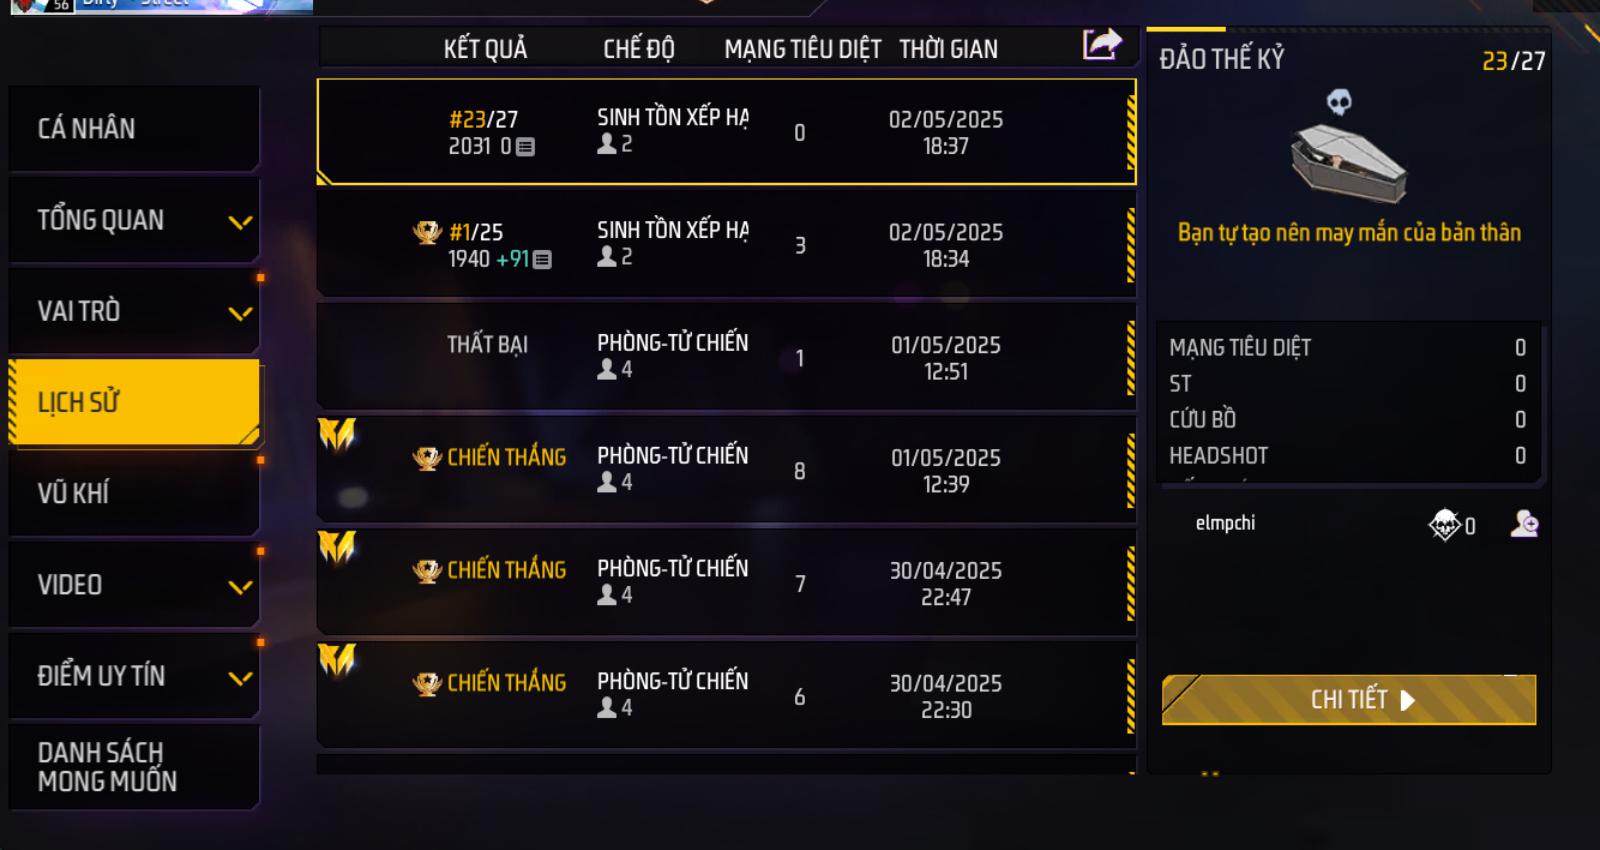Select the Chiến Thắng match at 30/04/2025 22:47
Screen dimensions: 1600x850
coord(726,583)
